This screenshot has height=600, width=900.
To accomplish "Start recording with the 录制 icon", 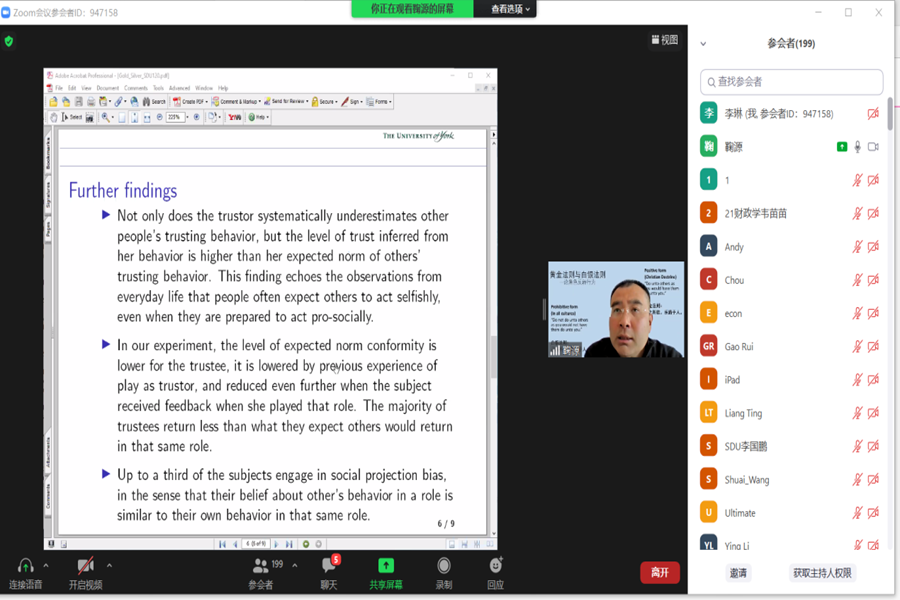I will tap(444, 566).
